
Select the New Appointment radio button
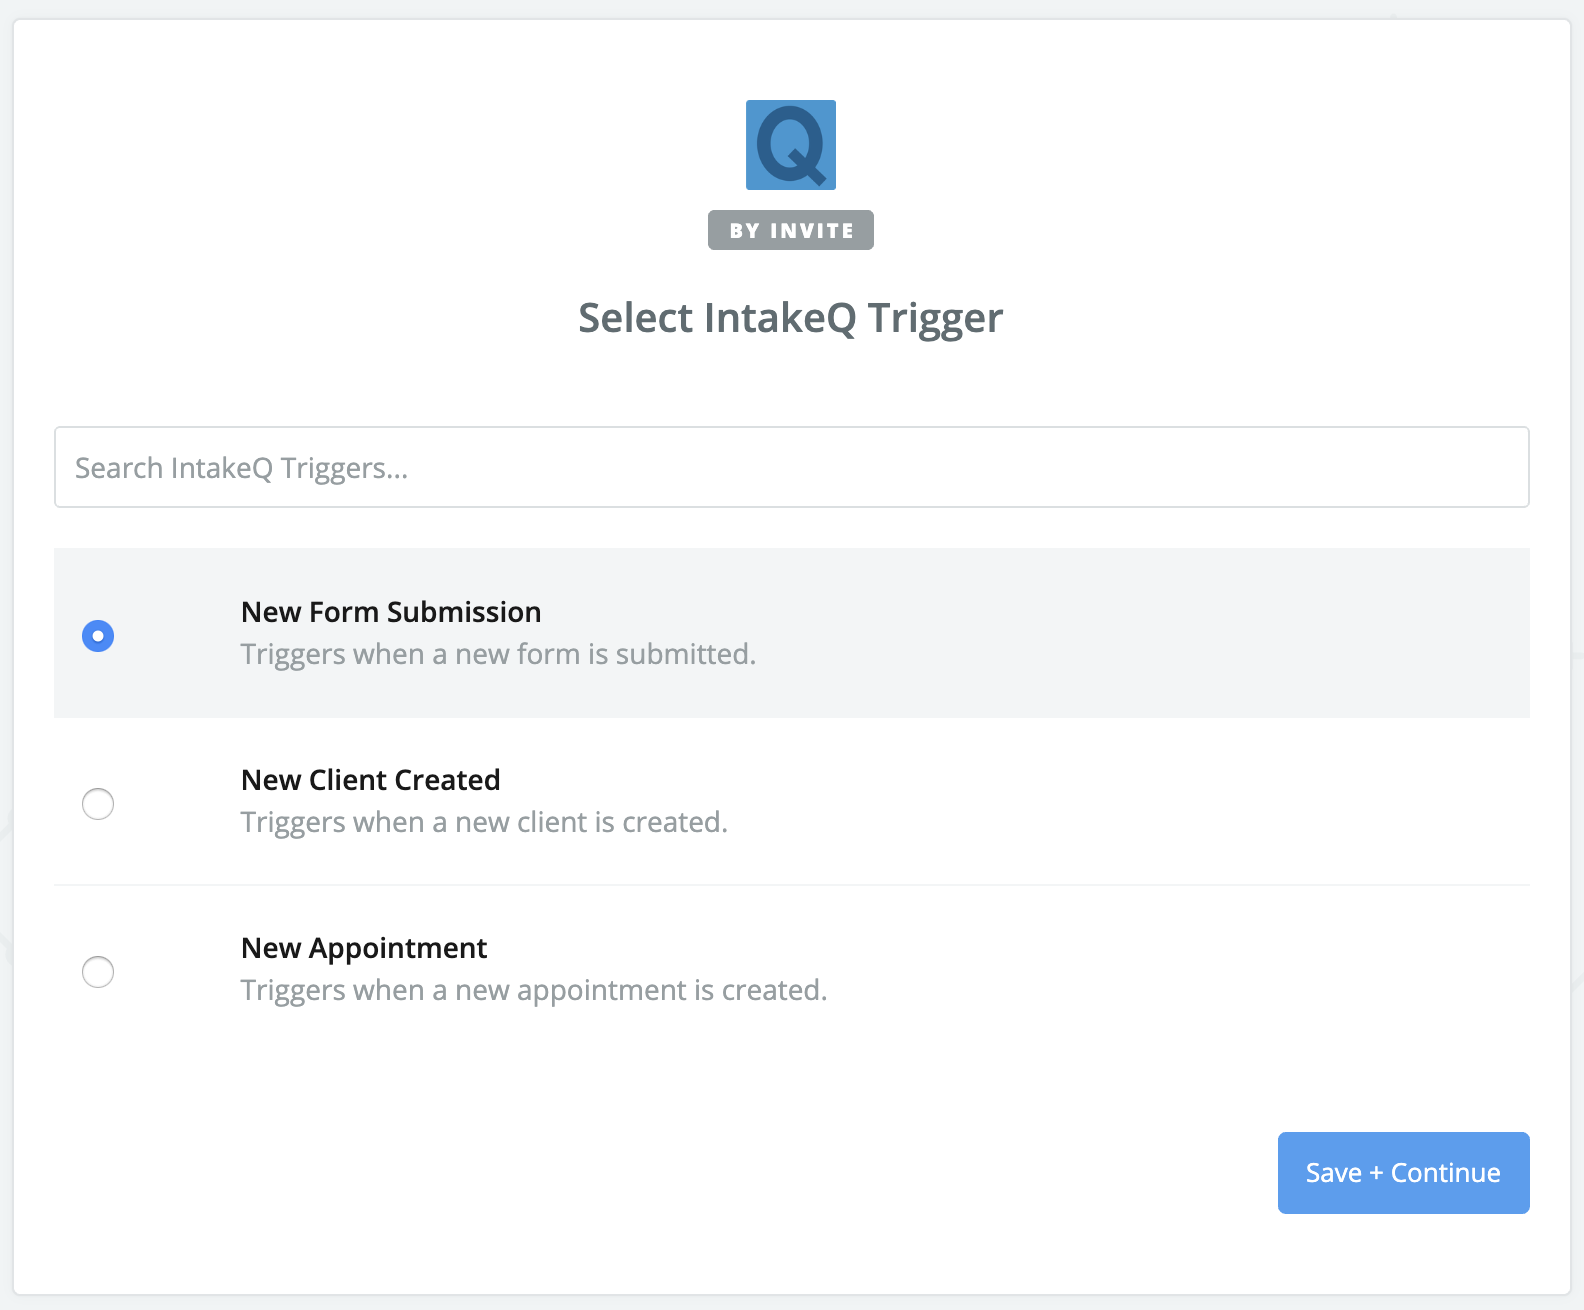[98, 972]
